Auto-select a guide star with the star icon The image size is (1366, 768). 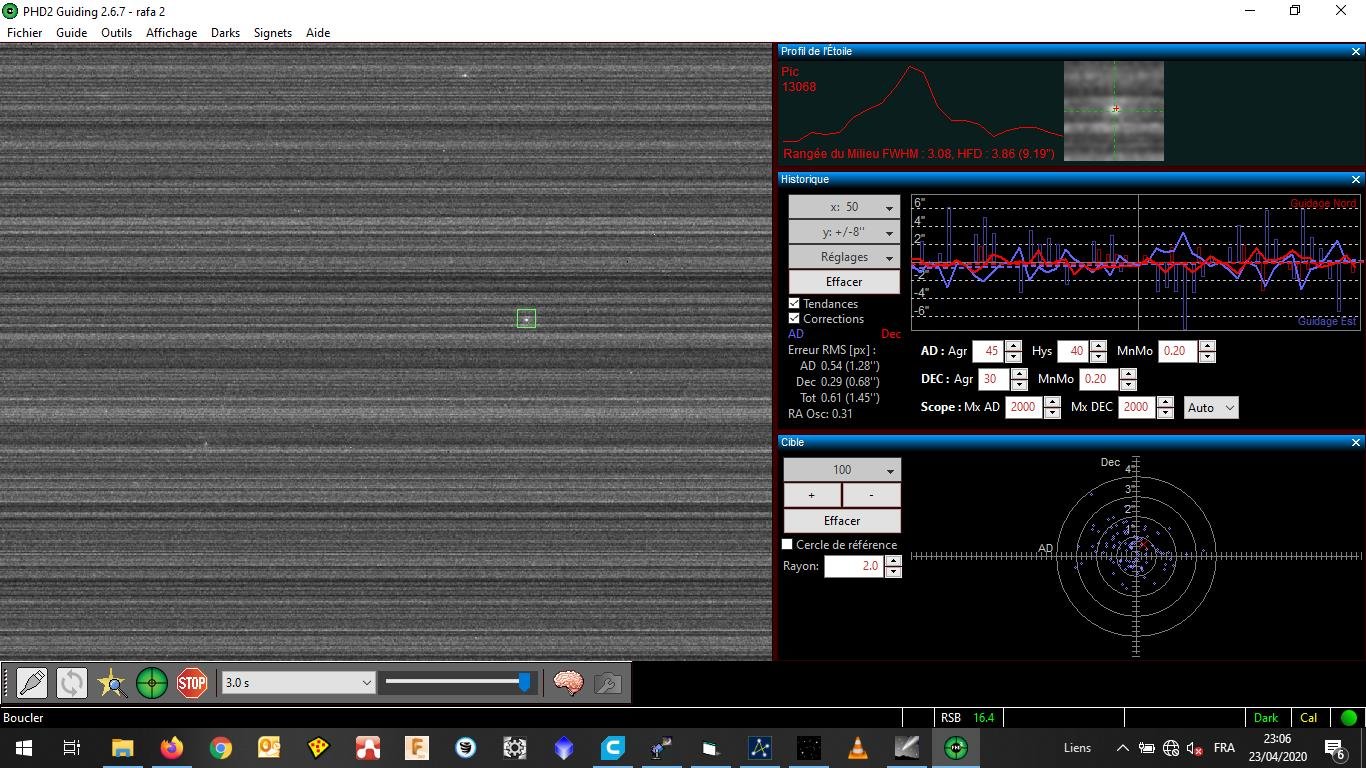(x=112, y=683)
